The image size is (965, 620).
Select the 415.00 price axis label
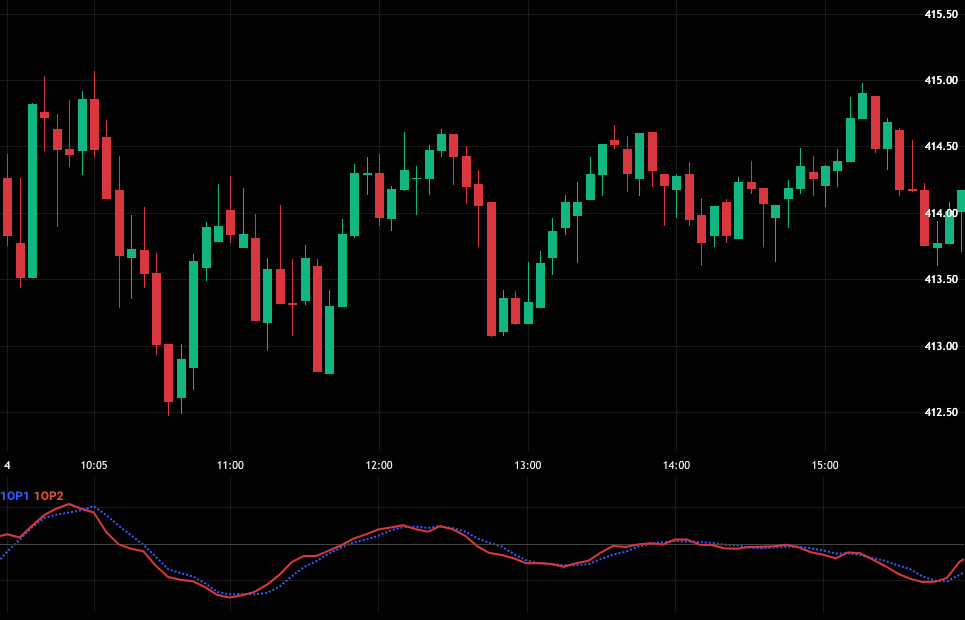tap(941, 80)
